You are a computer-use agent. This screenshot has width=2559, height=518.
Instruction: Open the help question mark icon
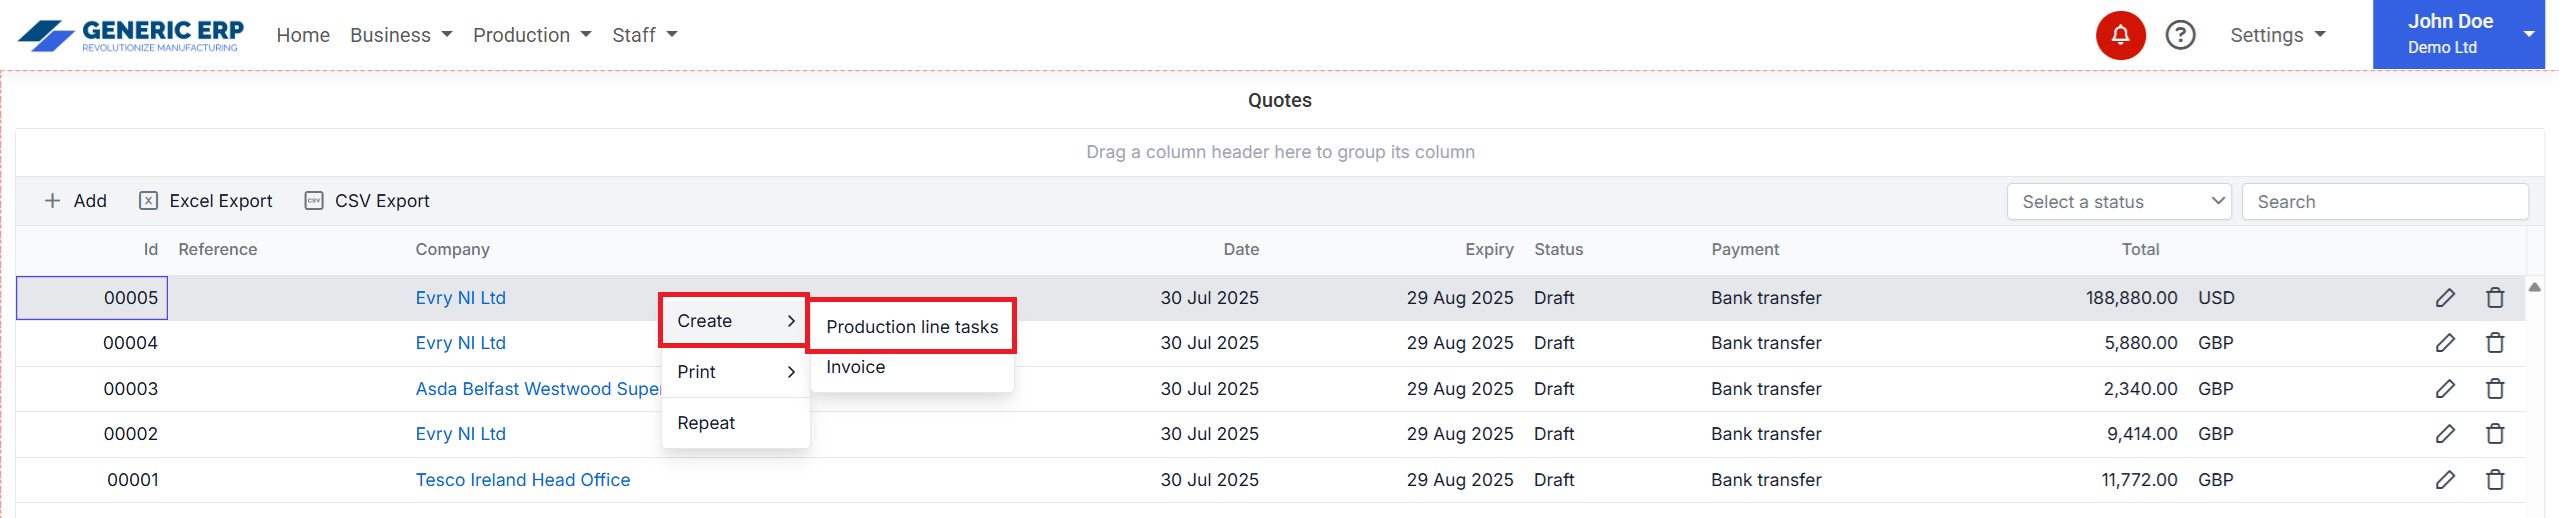tap(2179, 36)
